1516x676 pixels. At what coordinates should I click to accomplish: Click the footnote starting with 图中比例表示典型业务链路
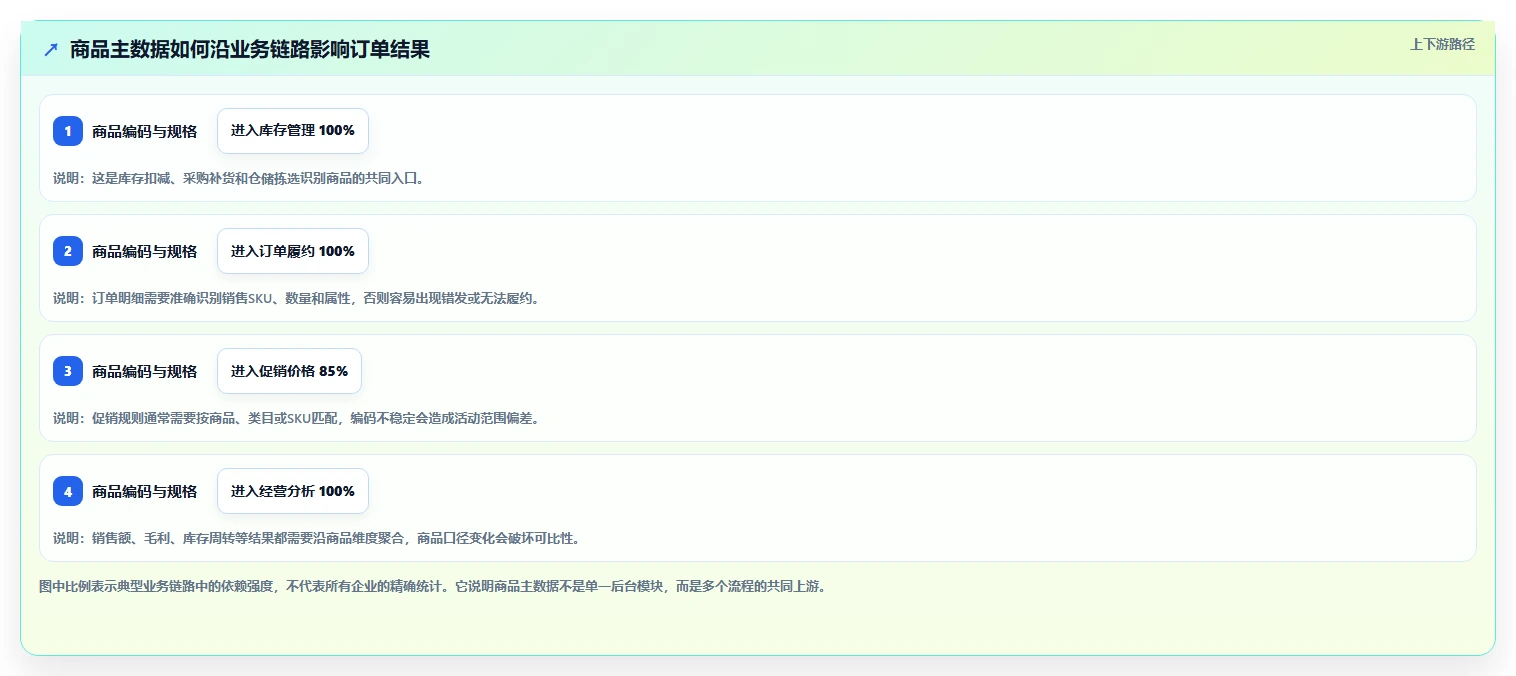click(432, 586)
